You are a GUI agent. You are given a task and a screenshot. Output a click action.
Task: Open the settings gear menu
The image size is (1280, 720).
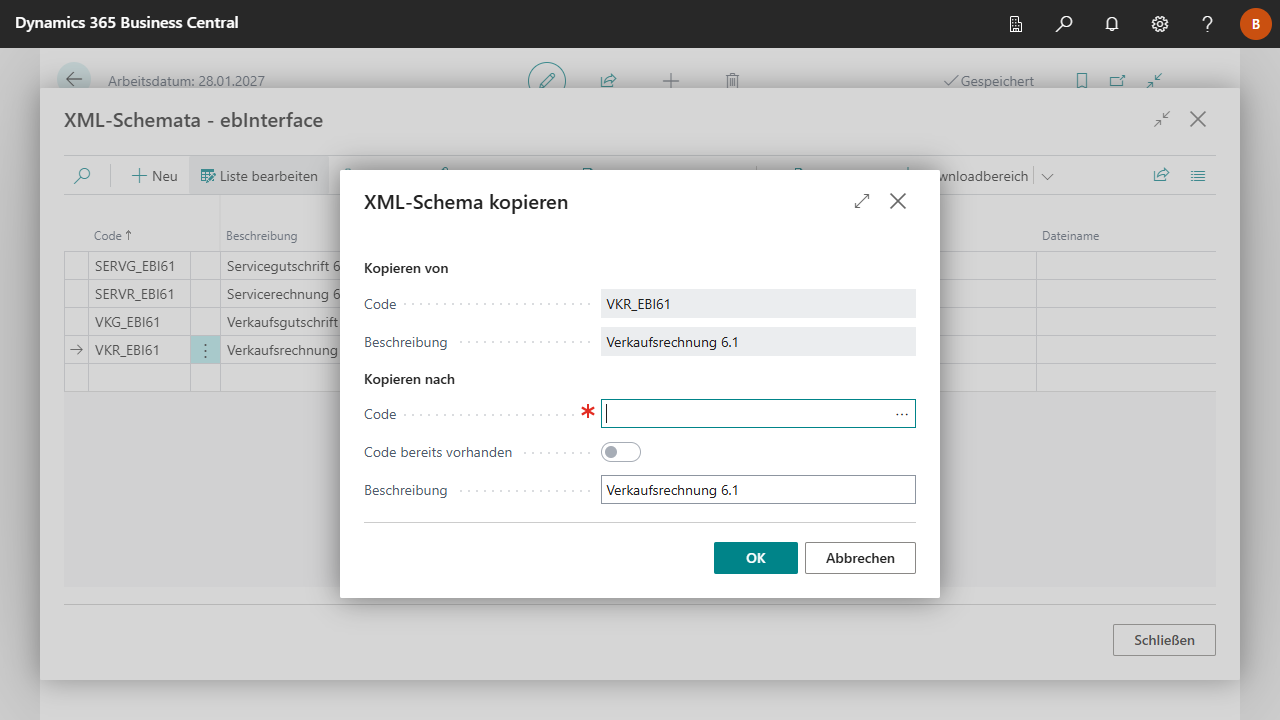[1160, 24]
